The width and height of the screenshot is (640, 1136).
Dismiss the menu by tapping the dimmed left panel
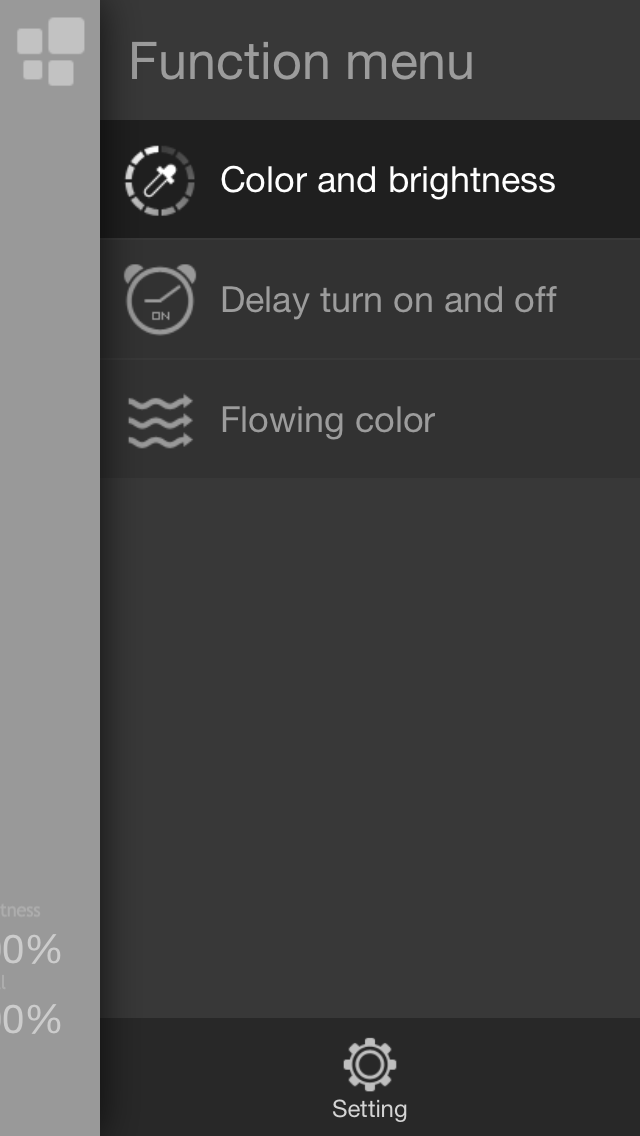click(50, 507)
